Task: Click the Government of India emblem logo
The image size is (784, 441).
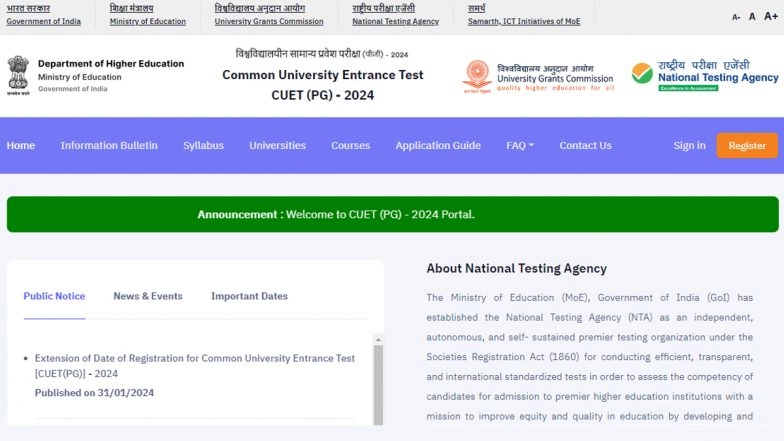Action: click(x=18, y=76)
